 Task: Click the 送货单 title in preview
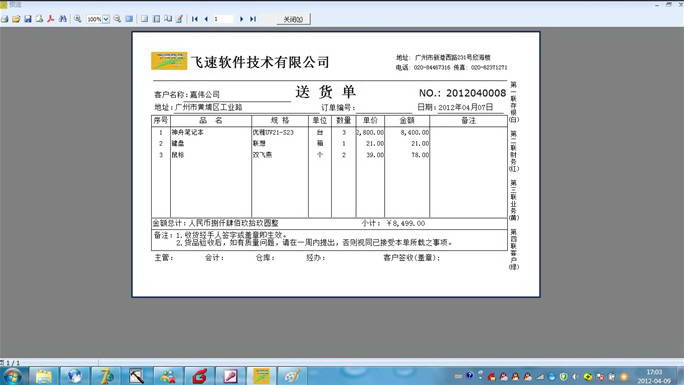[x=326, y=92]
